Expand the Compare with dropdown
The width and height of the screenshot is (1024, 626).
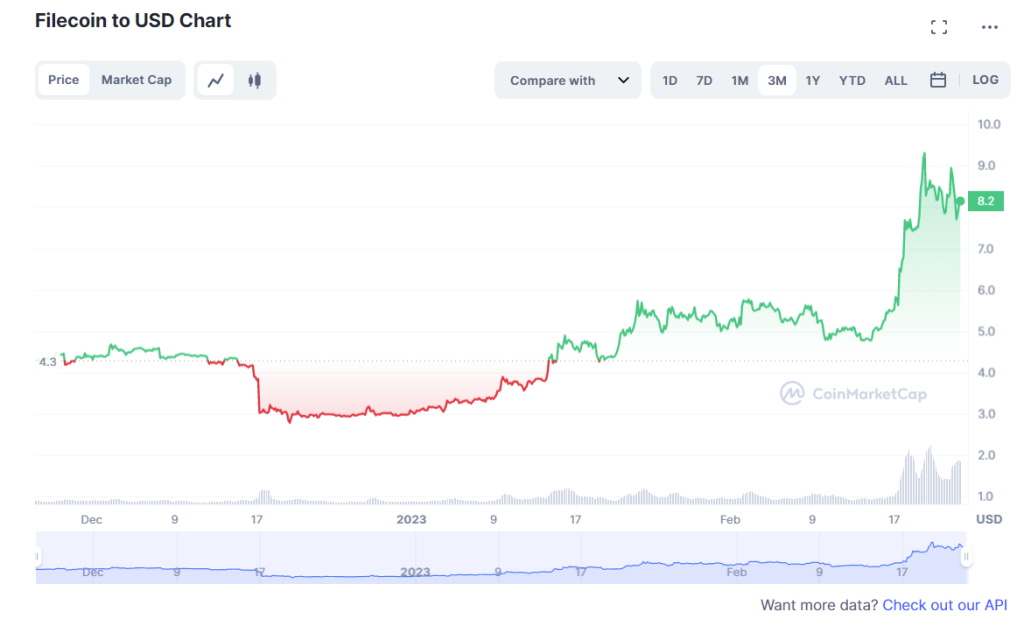pyautogui.click(x=568, y=80)
